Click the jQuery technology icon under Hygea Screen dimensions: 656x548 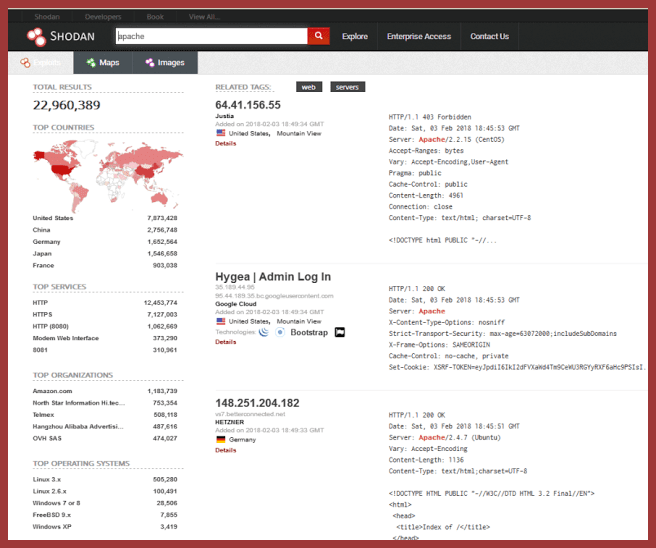pyautogui.click(x=263, y=331)
